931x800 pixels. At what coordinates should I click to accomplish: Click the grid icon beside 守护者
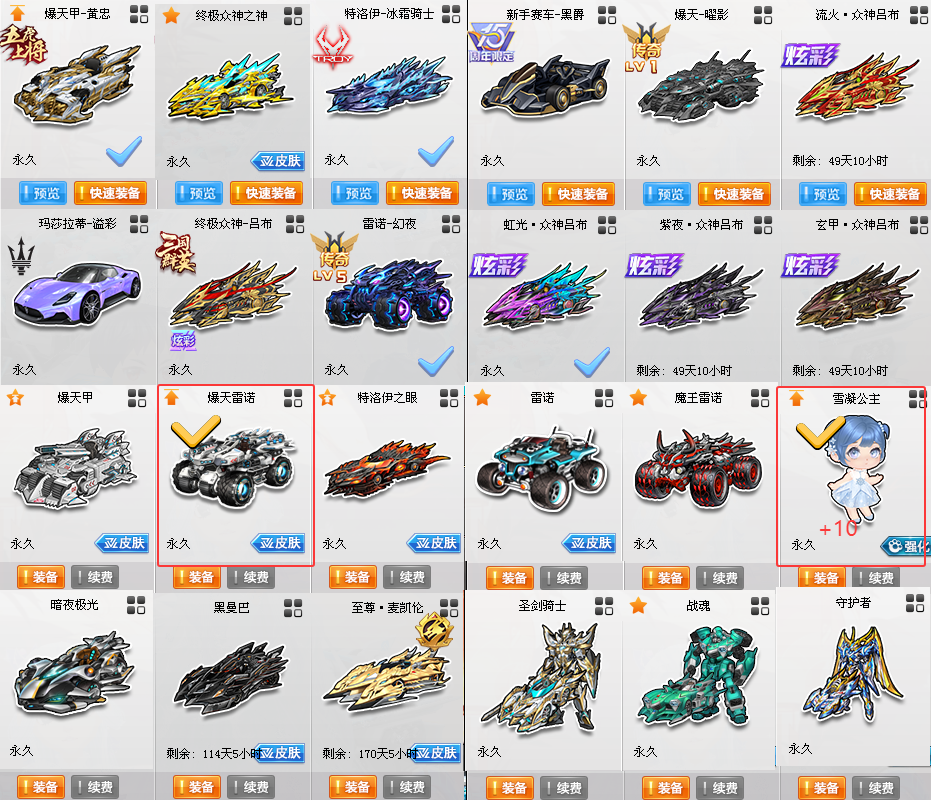[x=915, y=603]
